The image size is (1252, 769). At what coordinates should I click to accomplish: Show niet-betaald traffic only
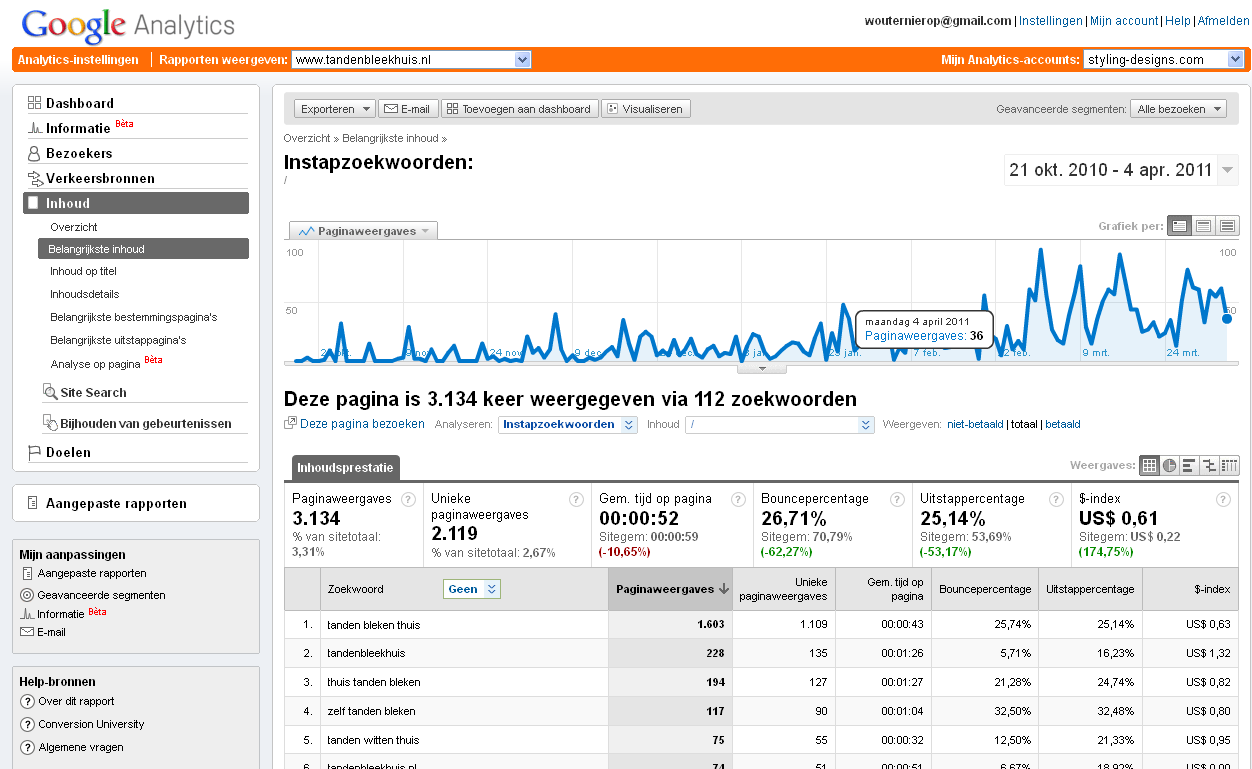975,424
